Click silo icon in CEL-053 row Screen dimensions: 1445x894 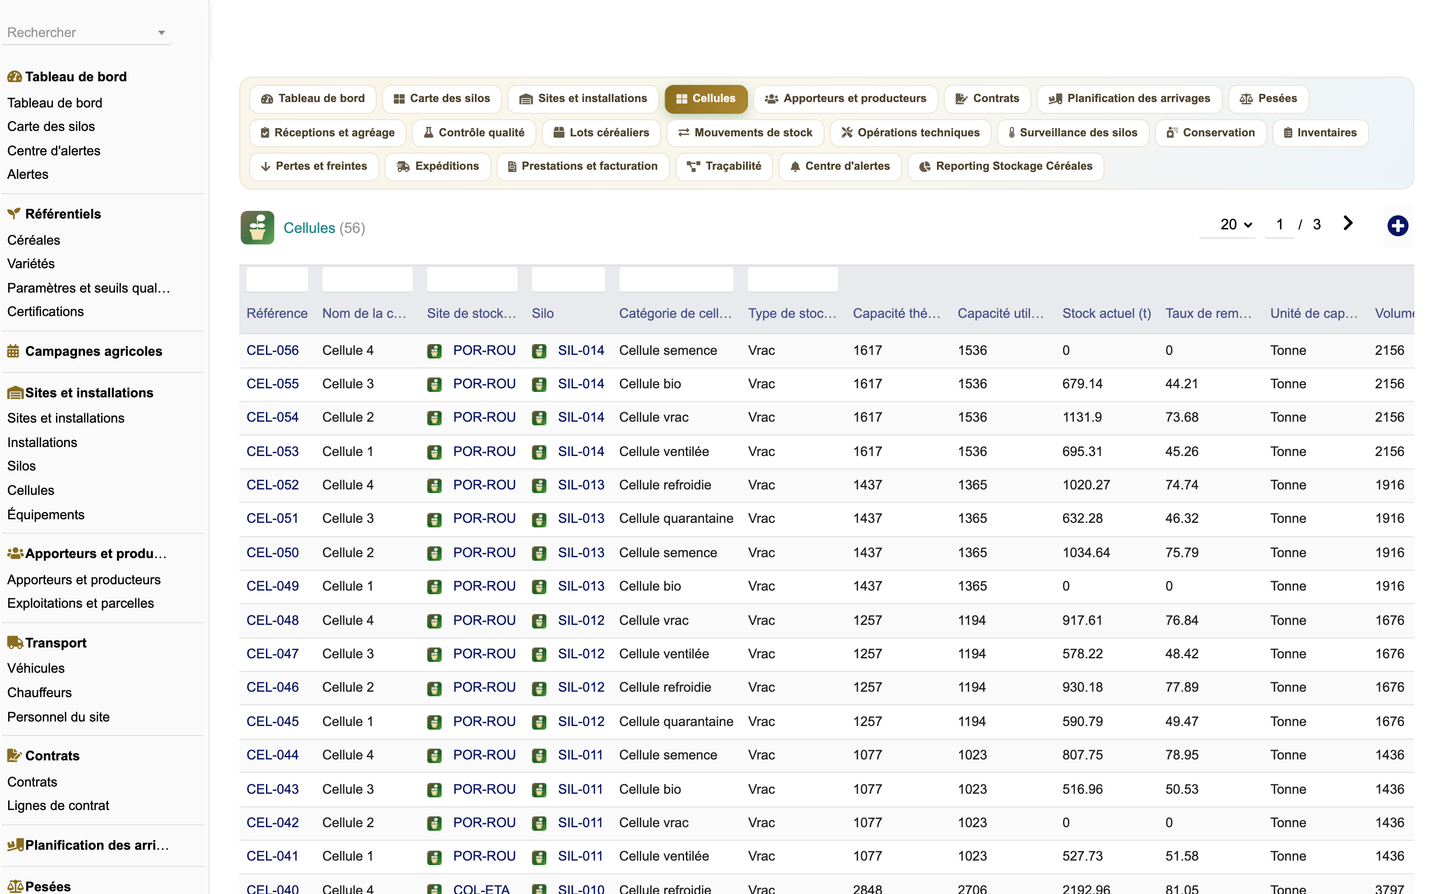click(x=539, y=452)
